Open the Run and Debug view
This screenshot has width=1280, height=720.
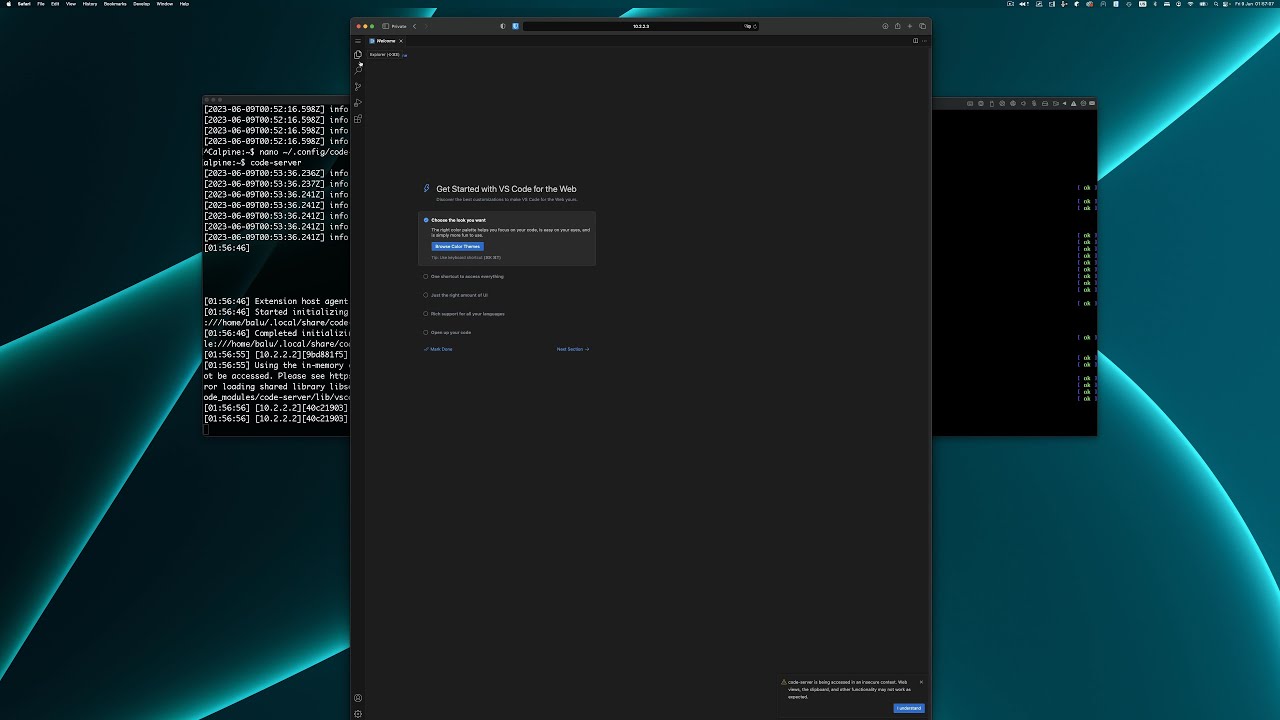[x=358, y=103]
